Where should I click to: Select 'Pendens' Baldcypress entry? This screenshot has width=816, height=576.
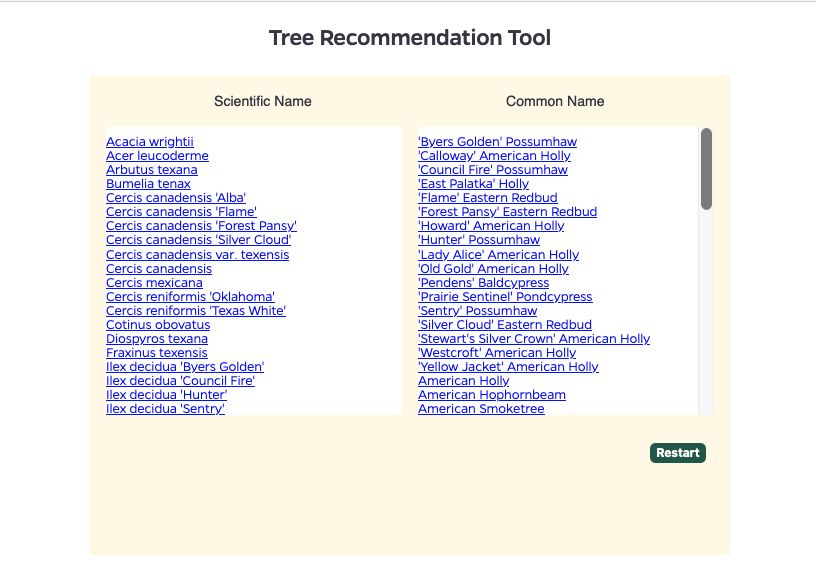point(483,283)
